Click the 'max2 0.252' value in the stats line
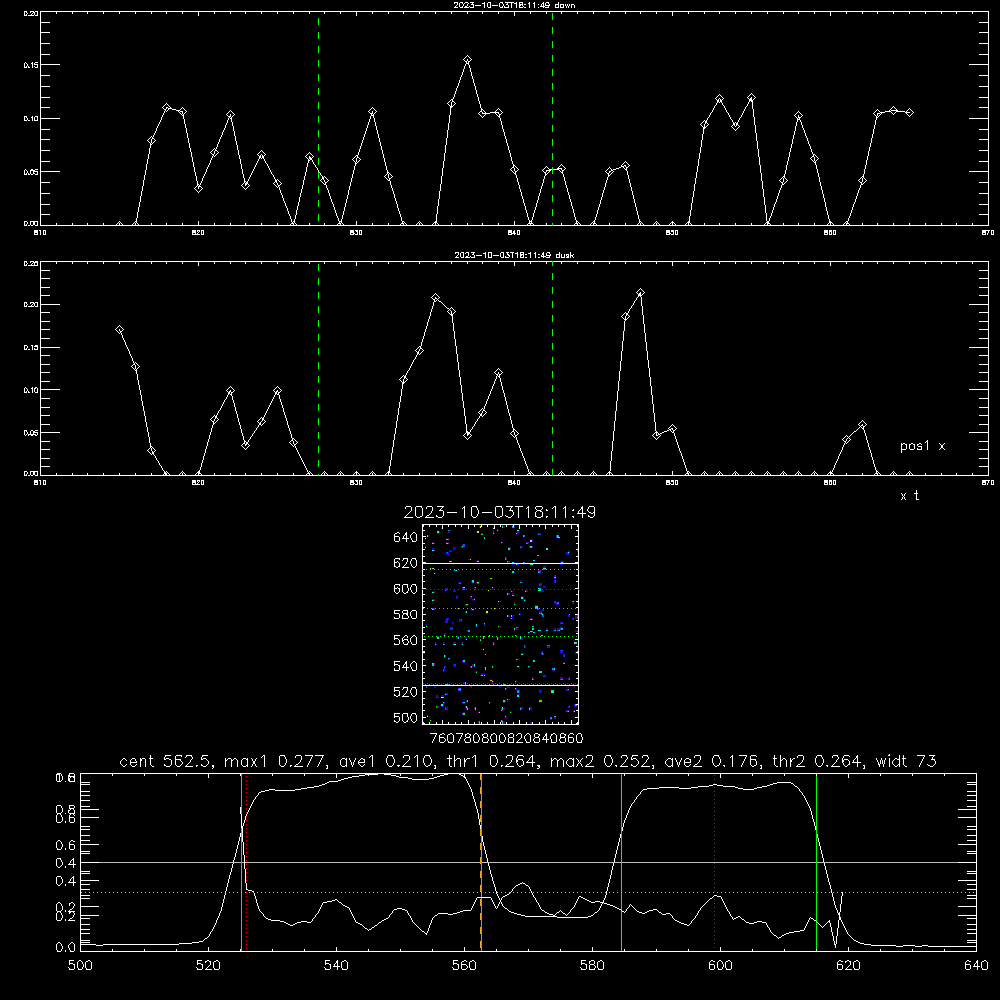1000x1000 pixels. (602, 761)
